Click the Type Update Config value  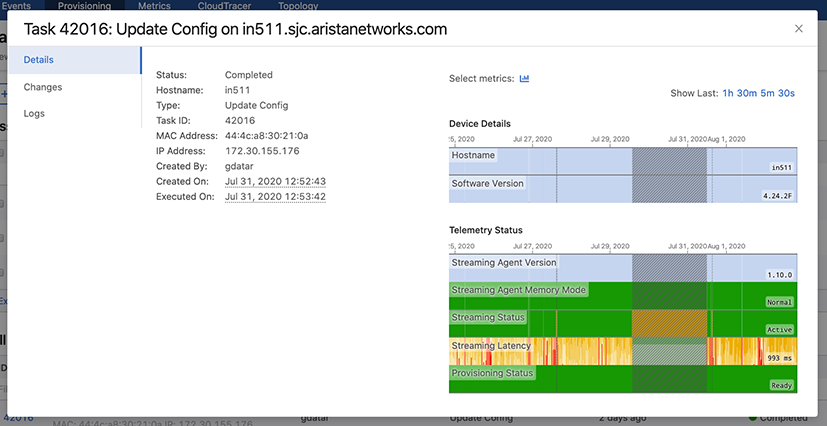pos(257,105)
